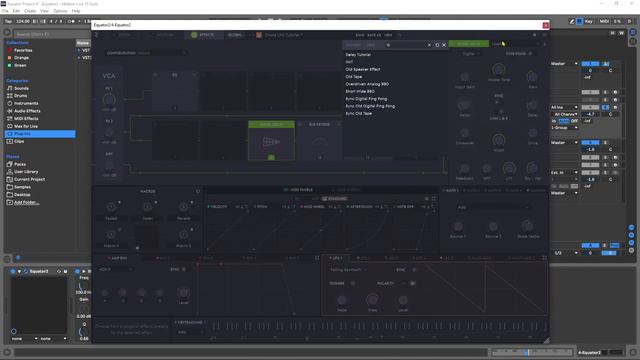Click the Draw Mode pencil icon in Ableton
640x360 pixels.
(x=571, y=21)
